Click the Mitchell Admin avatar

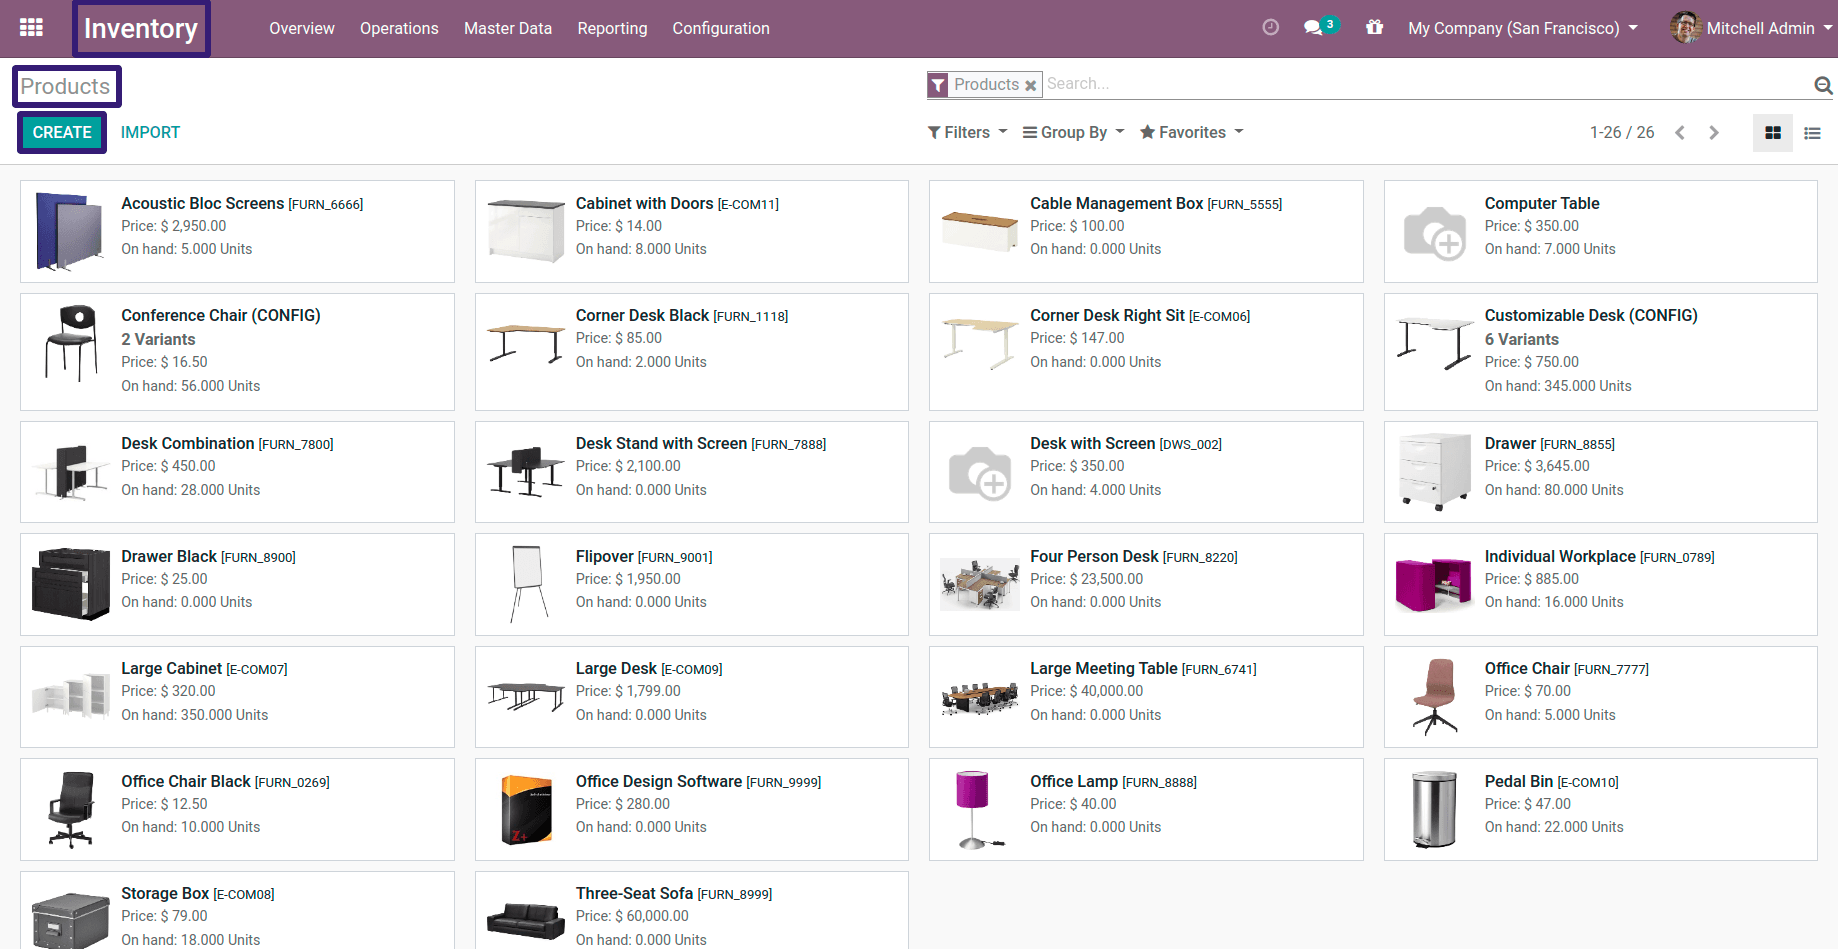click(1685, 28)
